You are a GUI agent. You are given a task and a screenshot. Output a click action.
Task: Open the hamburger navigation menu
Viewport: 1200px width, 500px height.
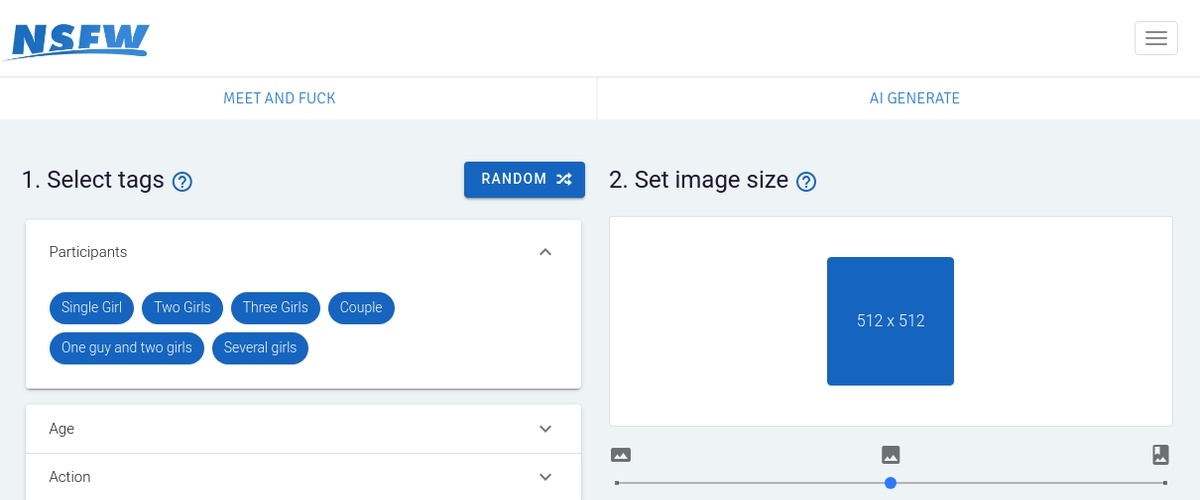pyautogui.click(x=1156, y=38)
